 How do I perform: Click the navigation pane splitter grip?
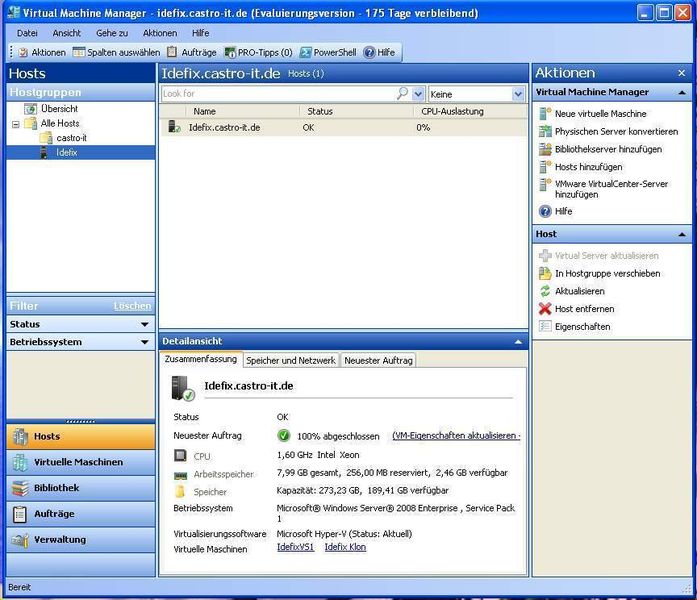(x=80, y=421)
